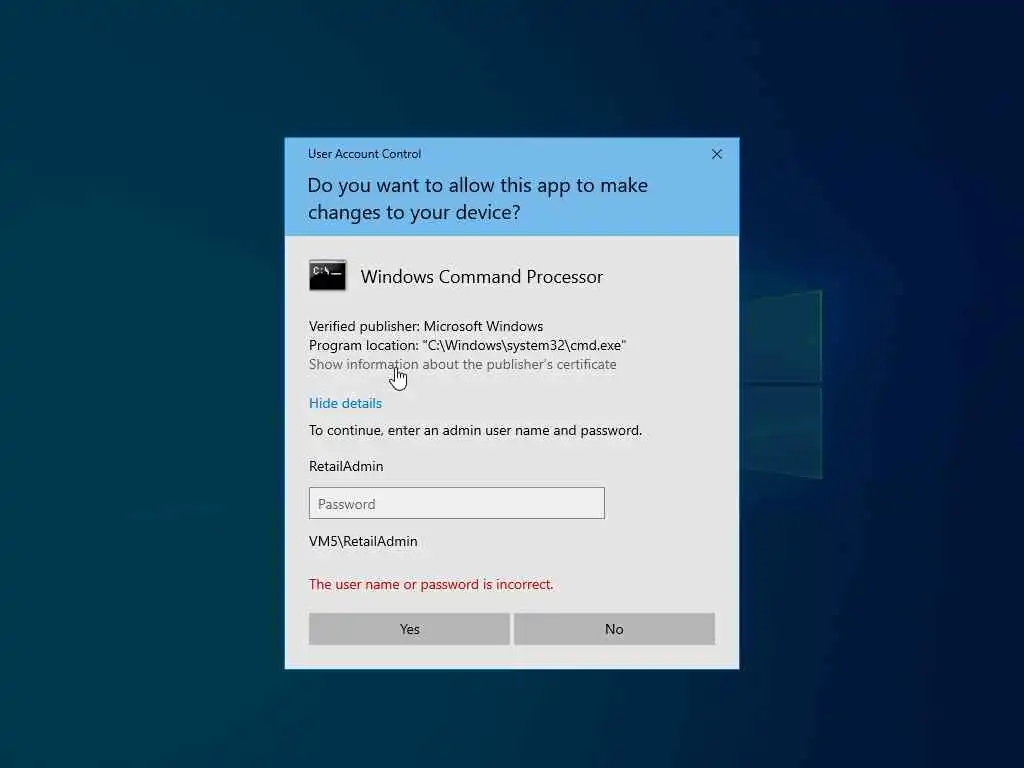Viewport: 1024px width, 768px height.
Task: Close the User Account Control dialog
Action: [x=716, y=154]
